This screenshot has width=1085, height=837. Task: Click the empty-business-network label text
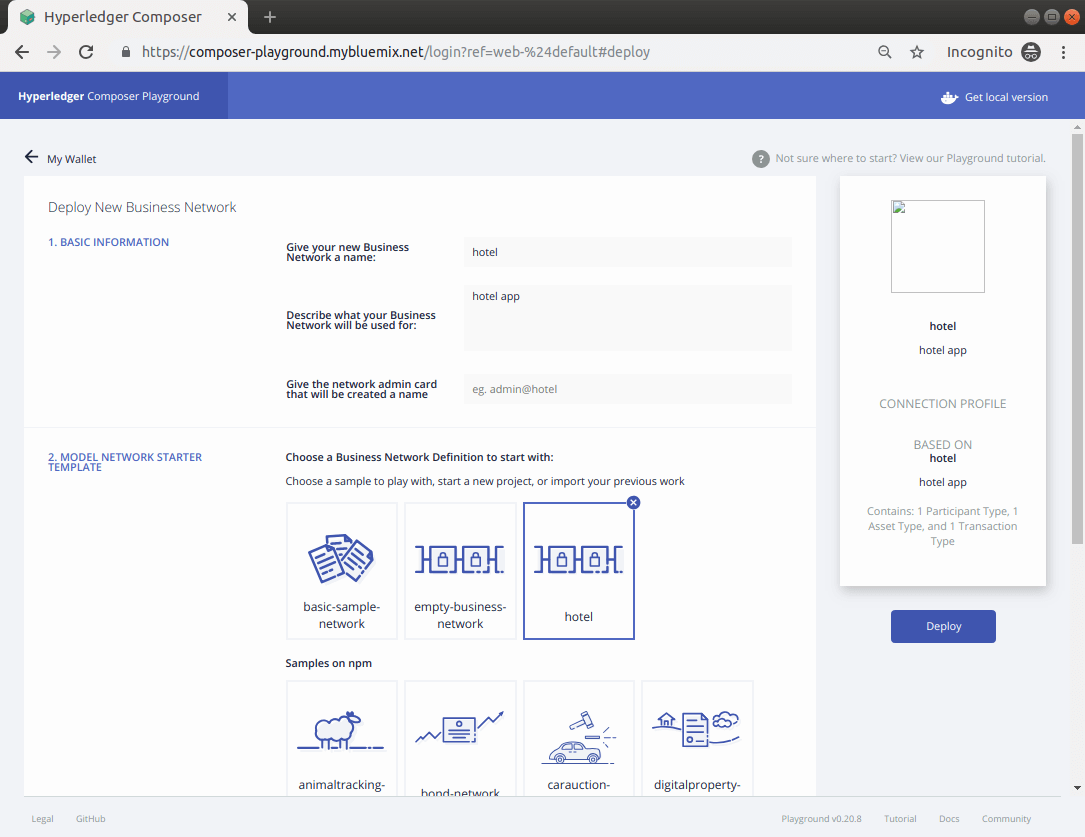460,615
